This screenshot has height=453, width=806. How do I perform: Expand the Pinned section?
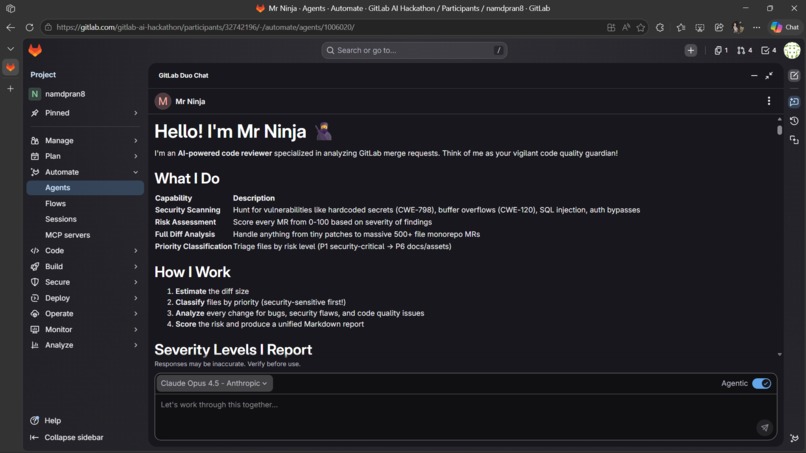pyautogui.click(x=85, y=113)
